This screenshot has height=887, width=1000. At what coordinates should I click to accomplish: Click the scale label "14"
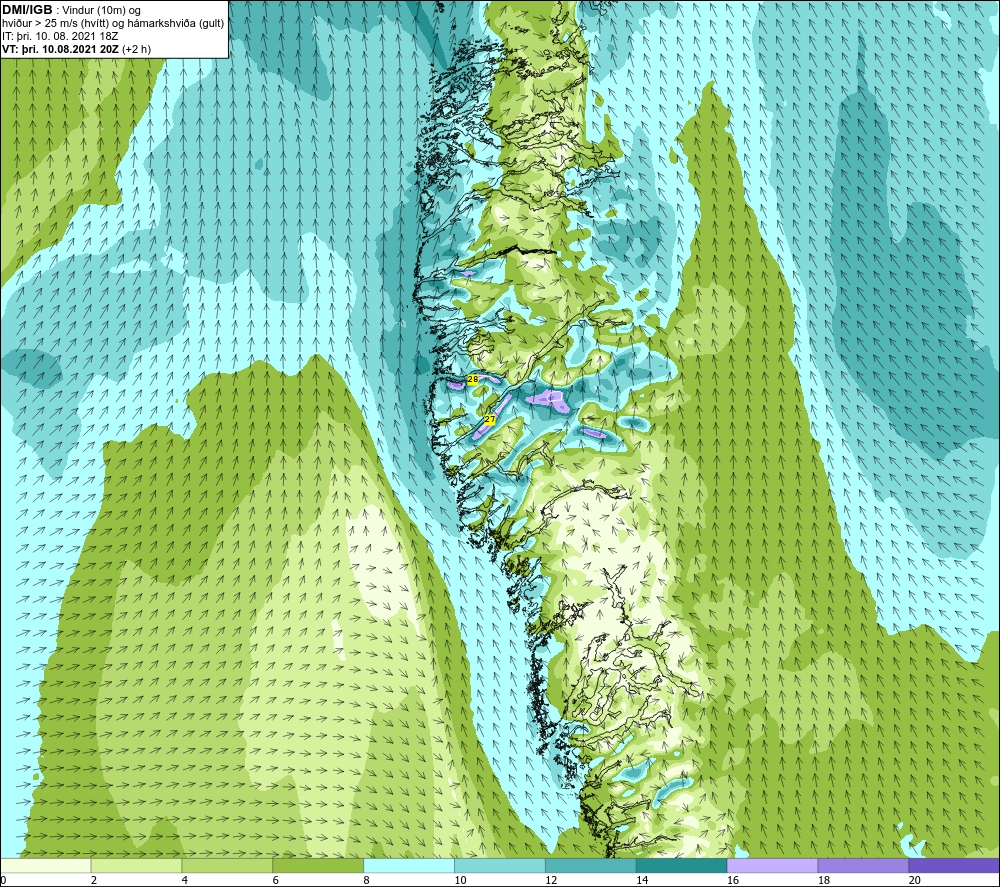(642, 880)
